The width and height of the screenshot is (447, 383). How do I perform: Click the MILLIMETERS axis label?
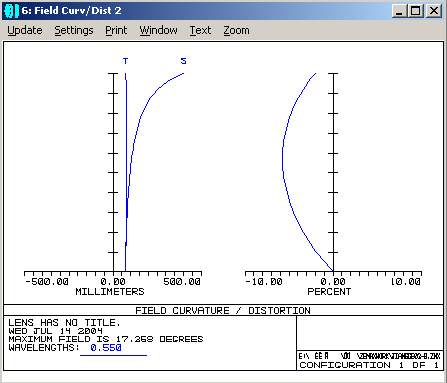110,292
